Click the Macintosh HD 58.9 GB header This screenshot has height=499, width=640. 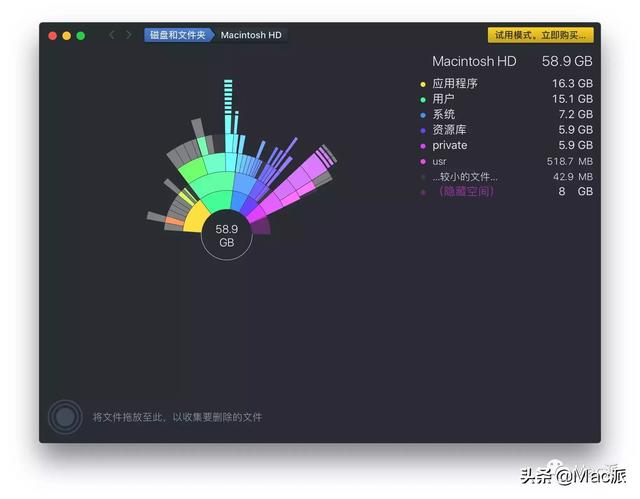512,61
